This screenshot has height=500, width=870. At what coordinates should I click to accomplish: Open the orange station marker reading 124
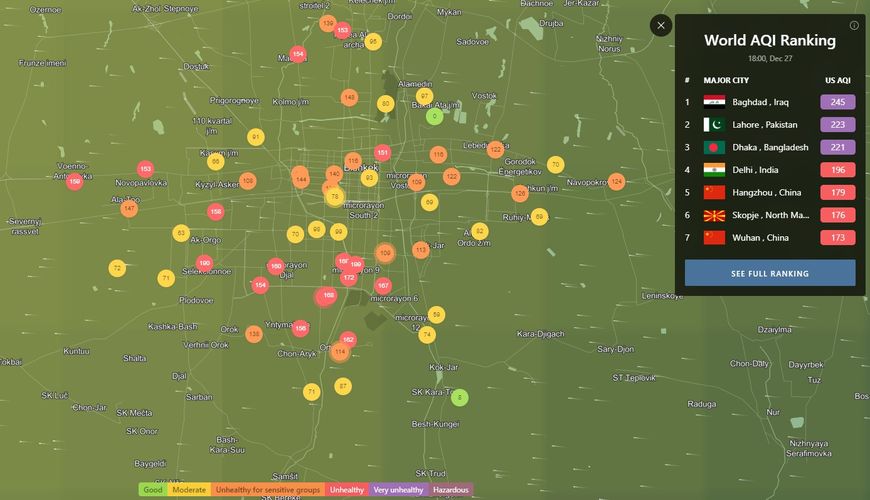pos(616,181)
